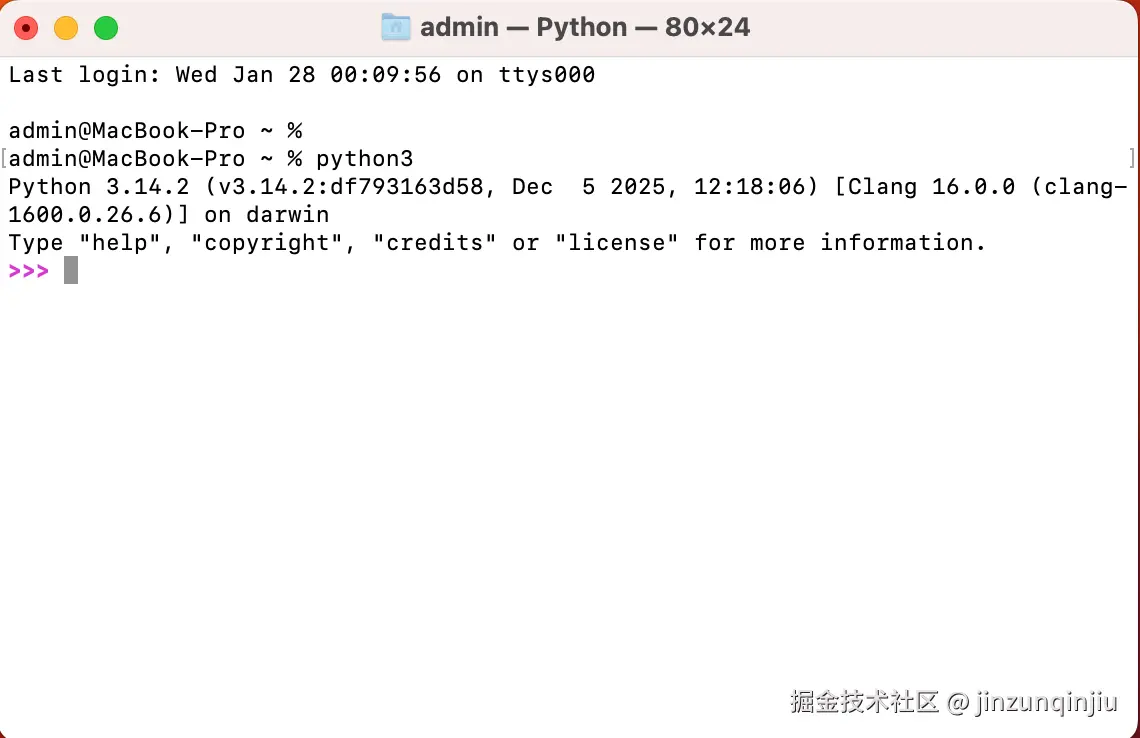
Task: Click the window title 'admin — Python — 80×24'
Action: (x=584, y=27)
